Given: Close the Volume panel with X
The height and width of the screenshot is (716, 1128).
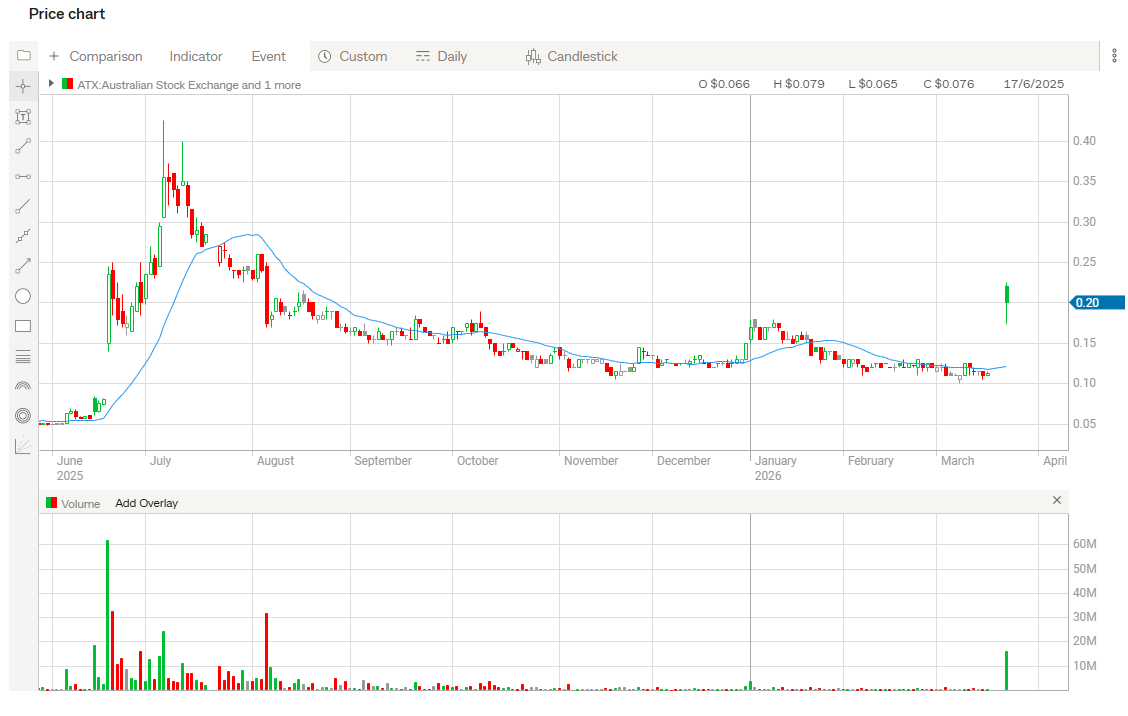Looking at the screenshot, I should [1057, 500].
